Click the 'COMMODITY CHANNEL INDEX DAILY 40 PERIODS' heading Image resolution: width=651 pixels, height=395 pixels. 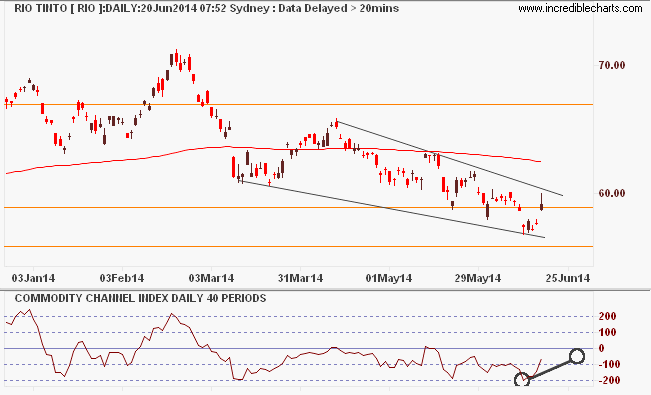pyautogui.click(x=140, y=298)
